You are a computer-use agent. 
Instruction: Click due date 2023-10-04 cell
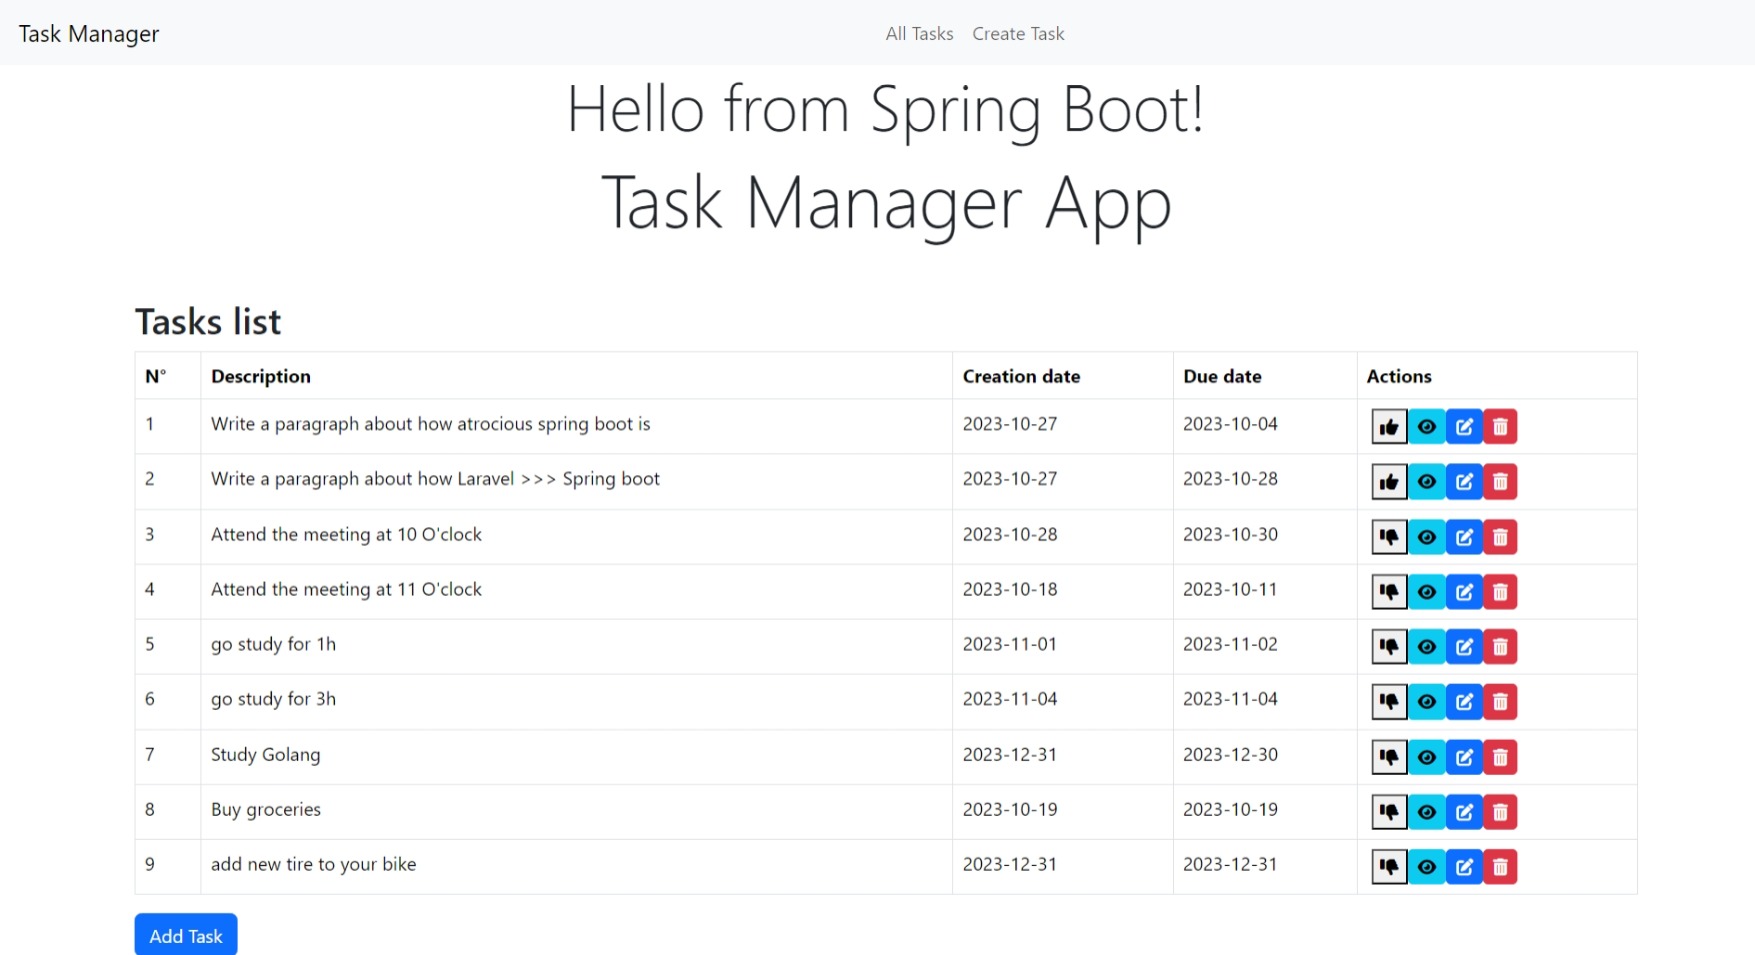1265,426
